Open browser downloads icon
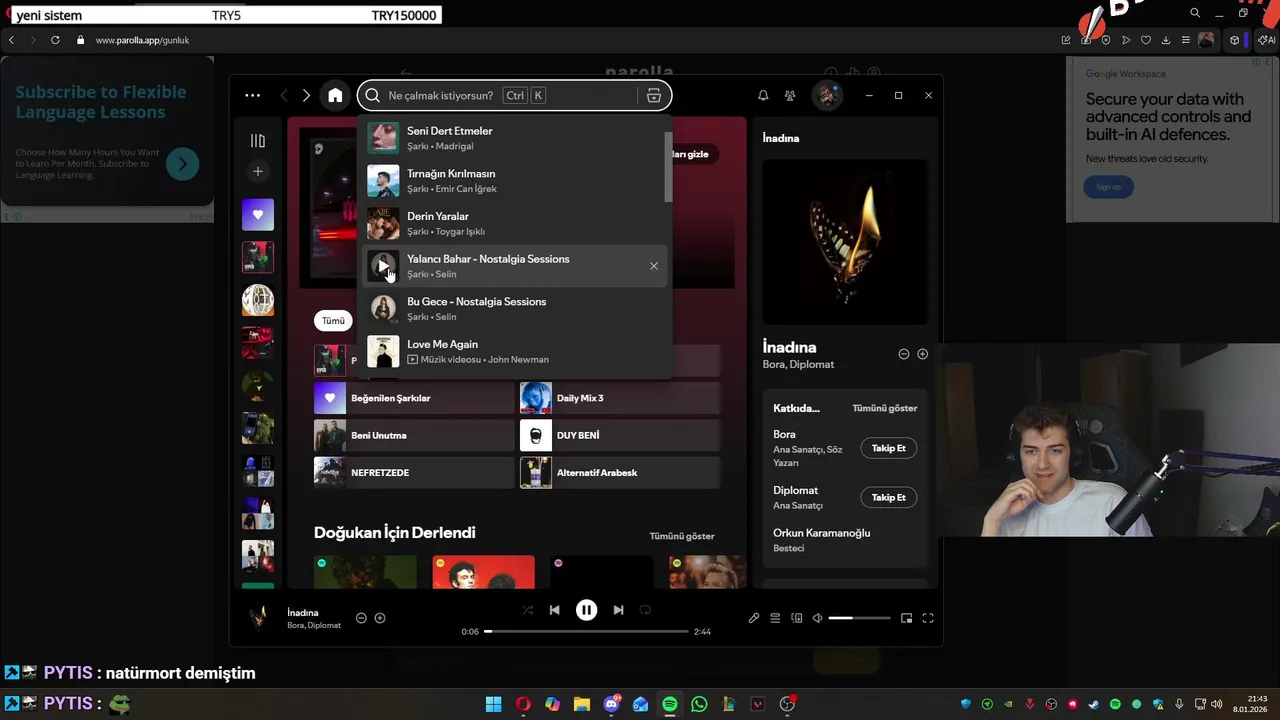 tap(1166, 40)
